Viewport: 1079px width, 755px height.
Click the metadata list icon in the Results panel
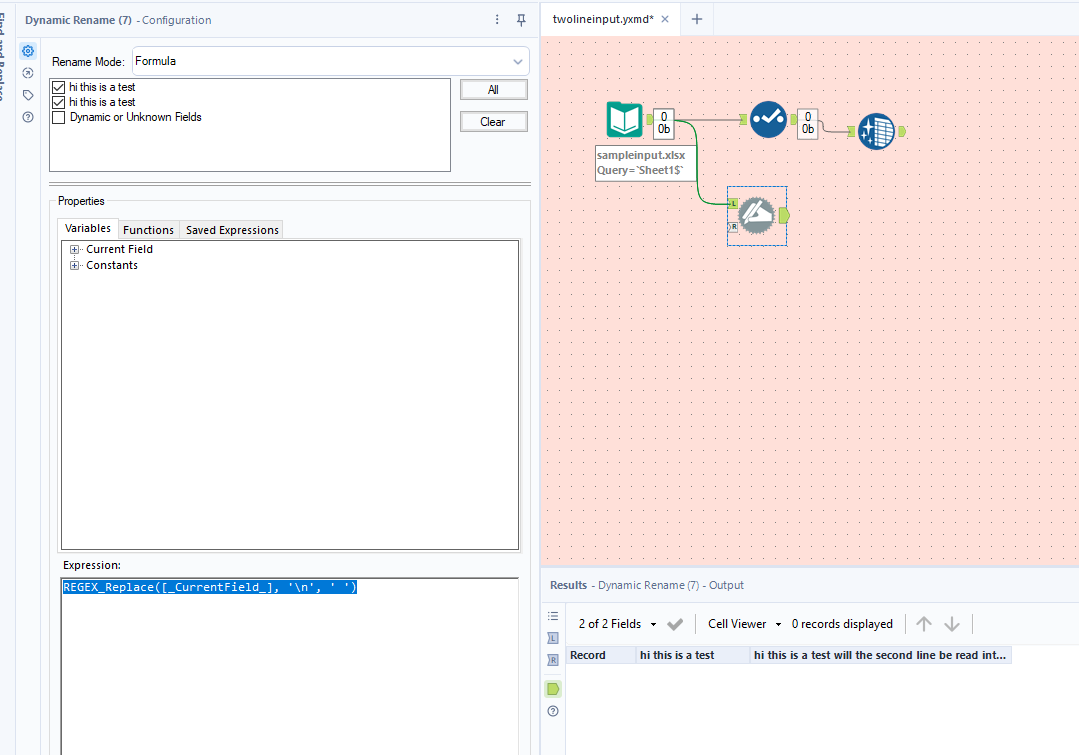tap(553, 616)
